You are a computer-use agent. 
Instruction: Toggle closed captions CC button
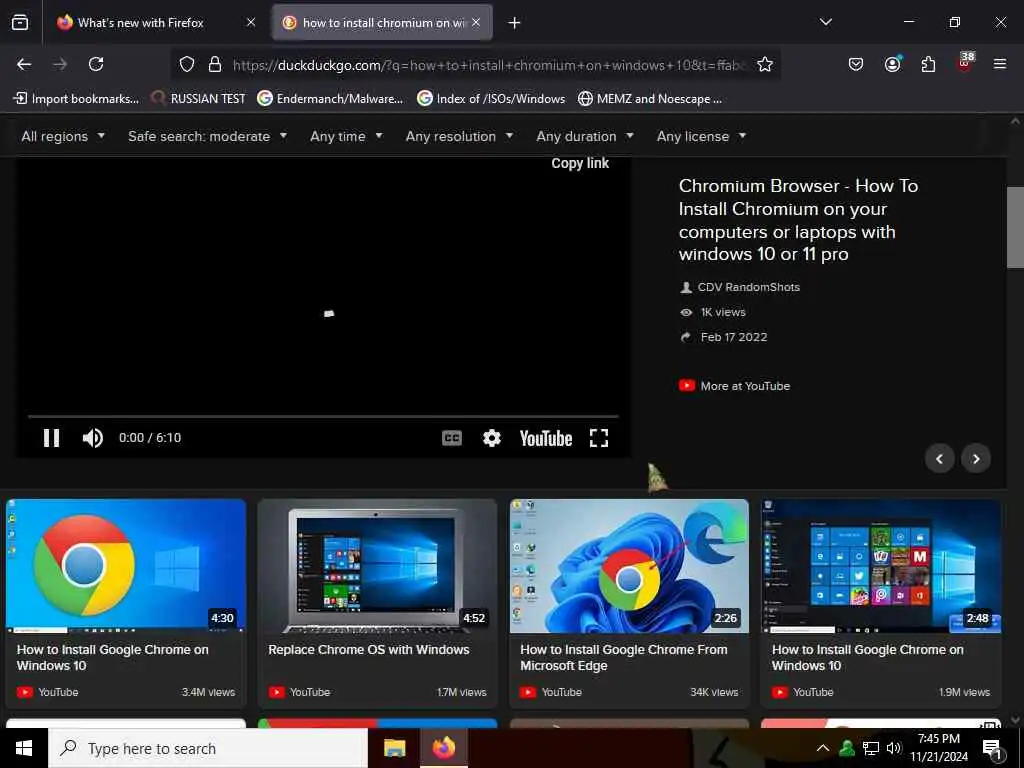point(451,438)
